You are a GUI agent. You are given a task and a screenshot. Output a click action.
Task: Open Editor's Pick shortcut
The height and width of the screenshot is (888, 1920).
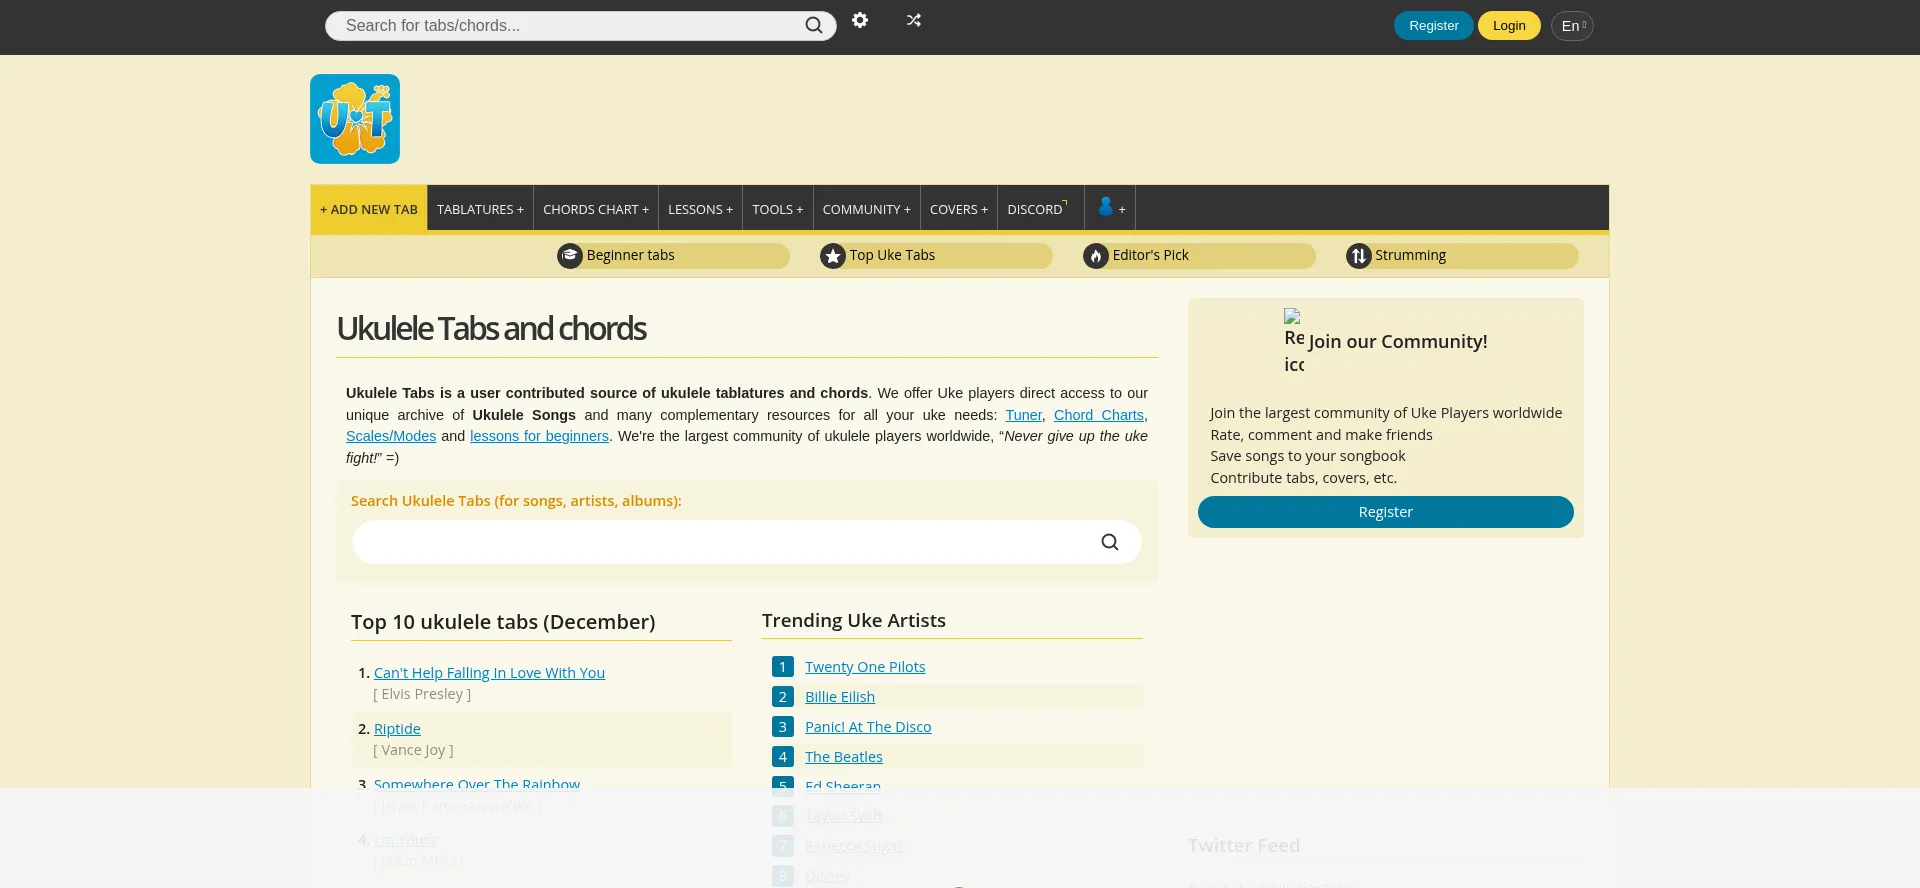click(x=1199, y=256)
